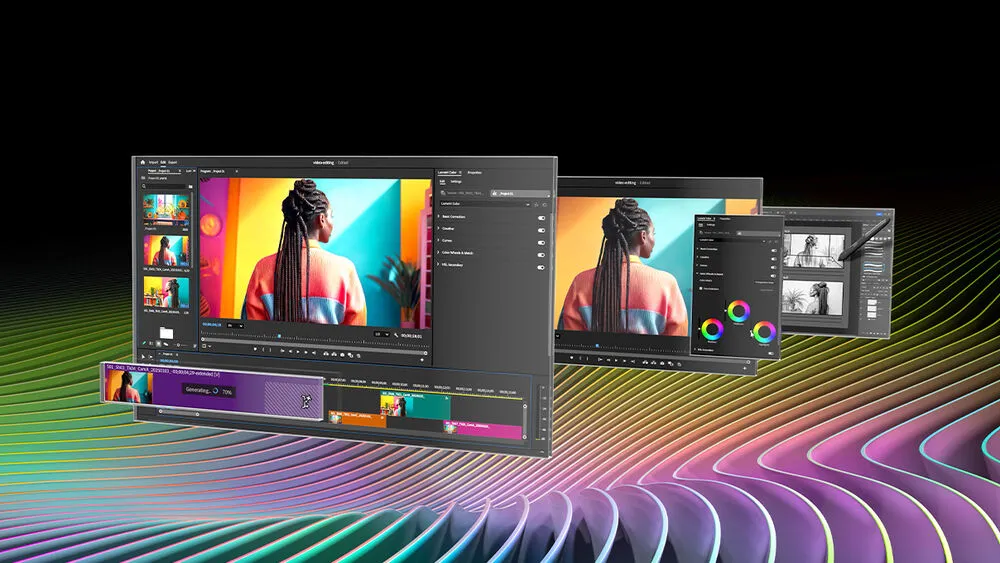Select the Selection arrow tool beside timeline
The width and height of the screenshot is (1000, 563).
point(143,356)
